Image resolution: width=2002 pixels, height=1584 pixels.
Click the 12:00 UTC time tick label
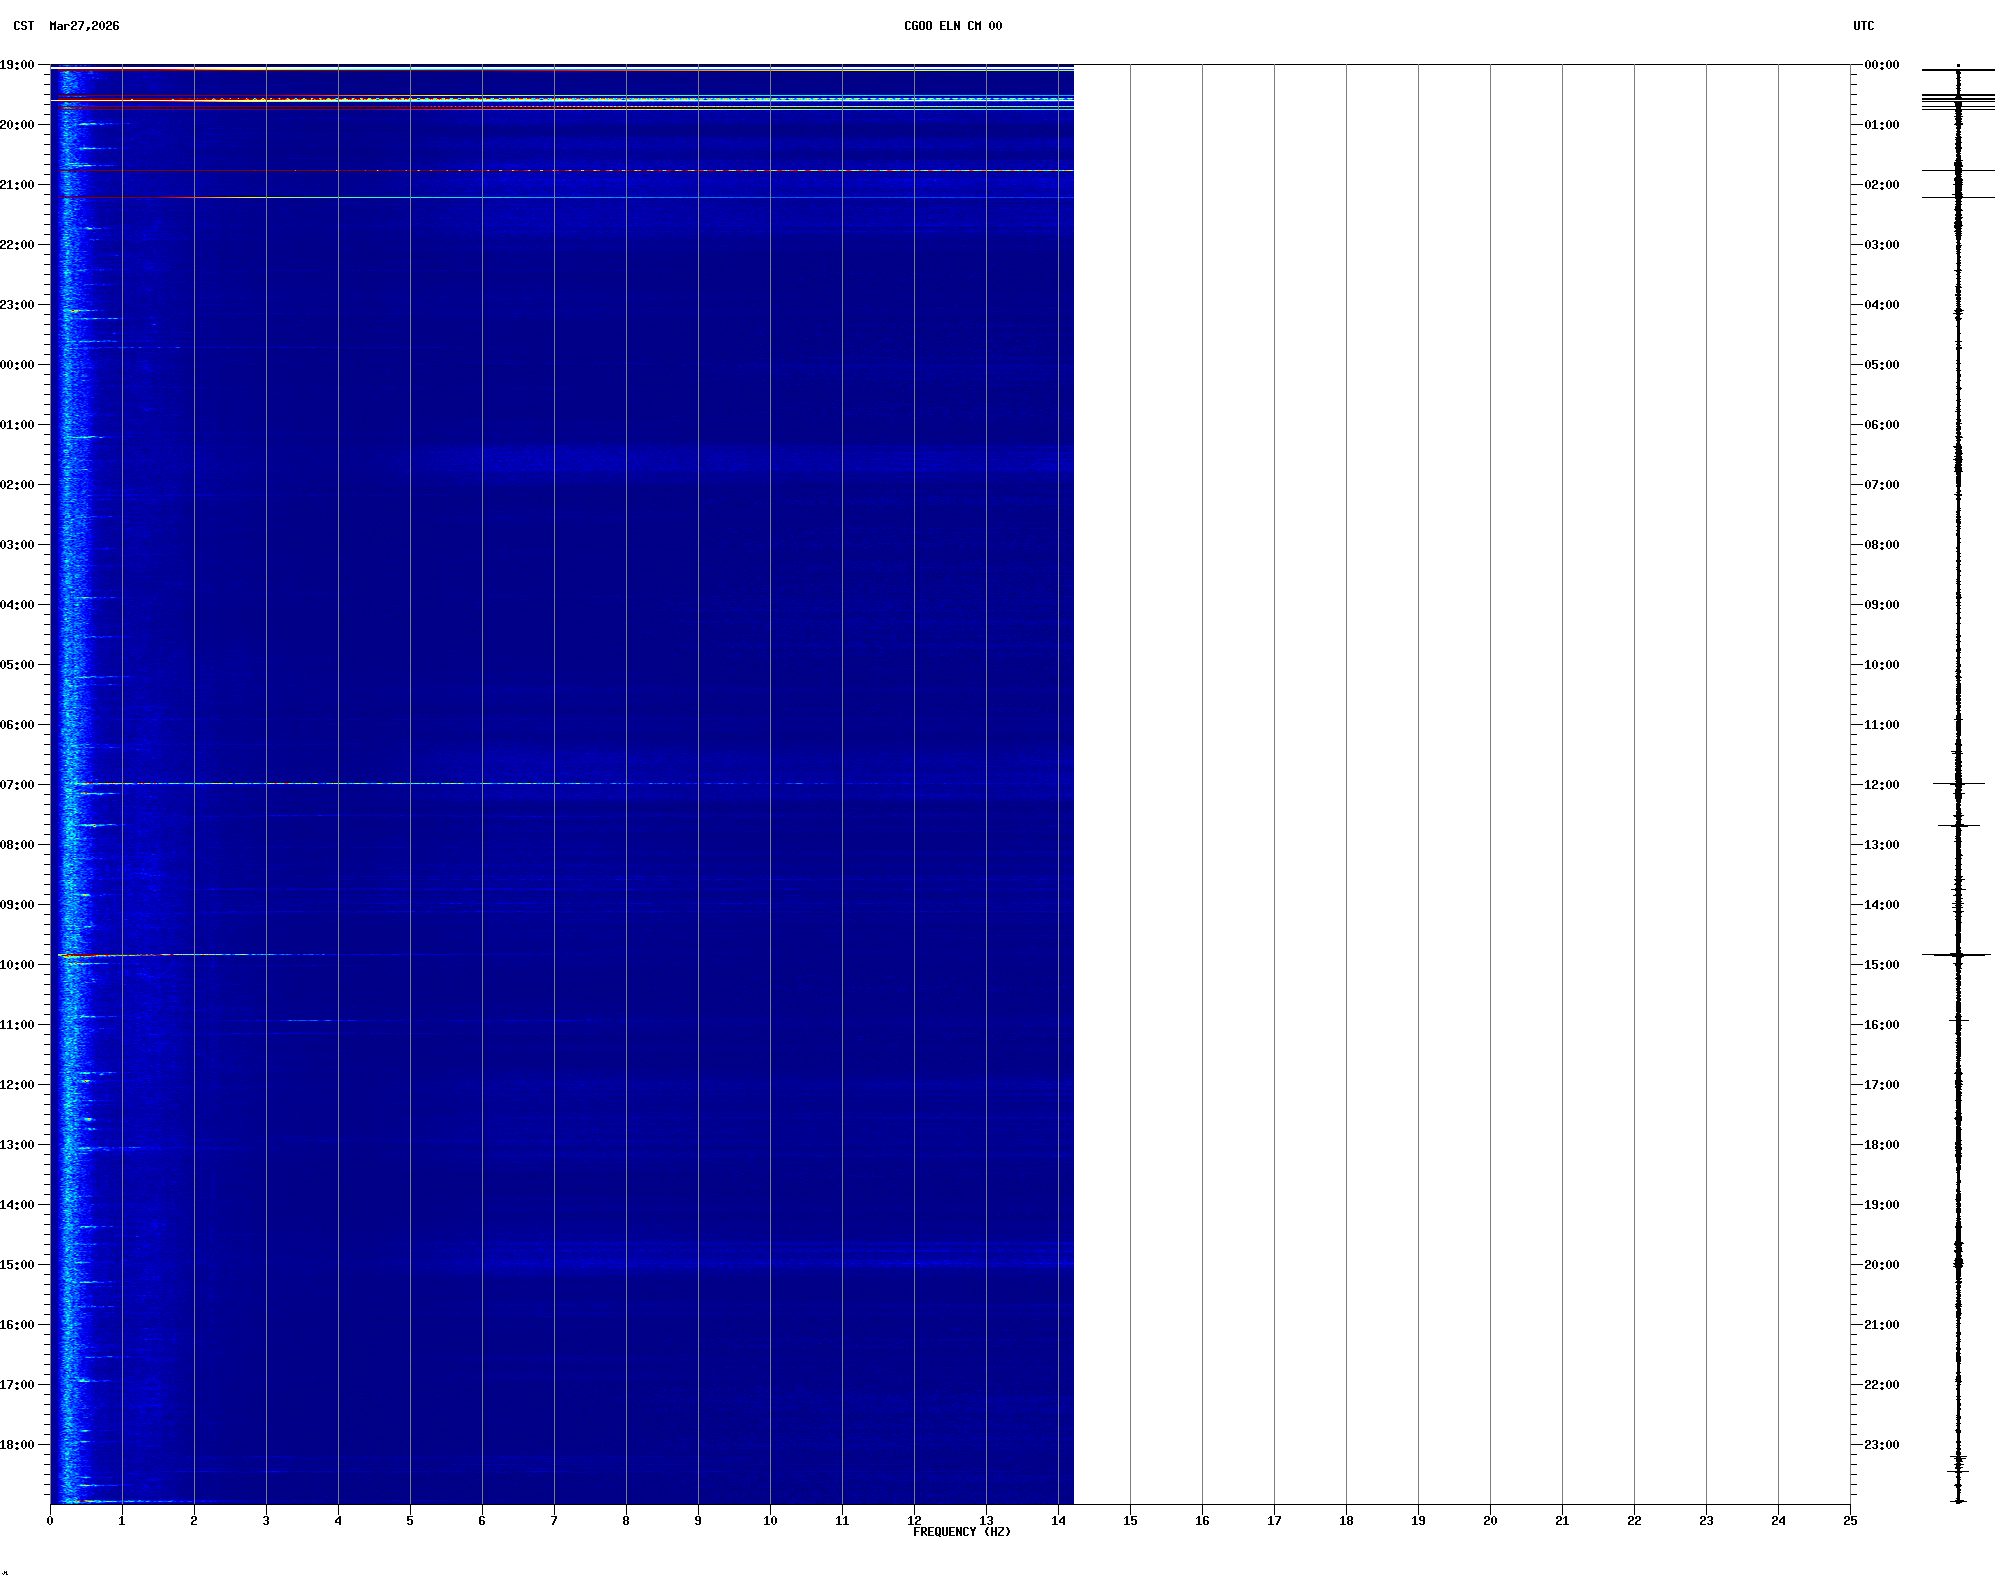click(x=1881, y=785)
